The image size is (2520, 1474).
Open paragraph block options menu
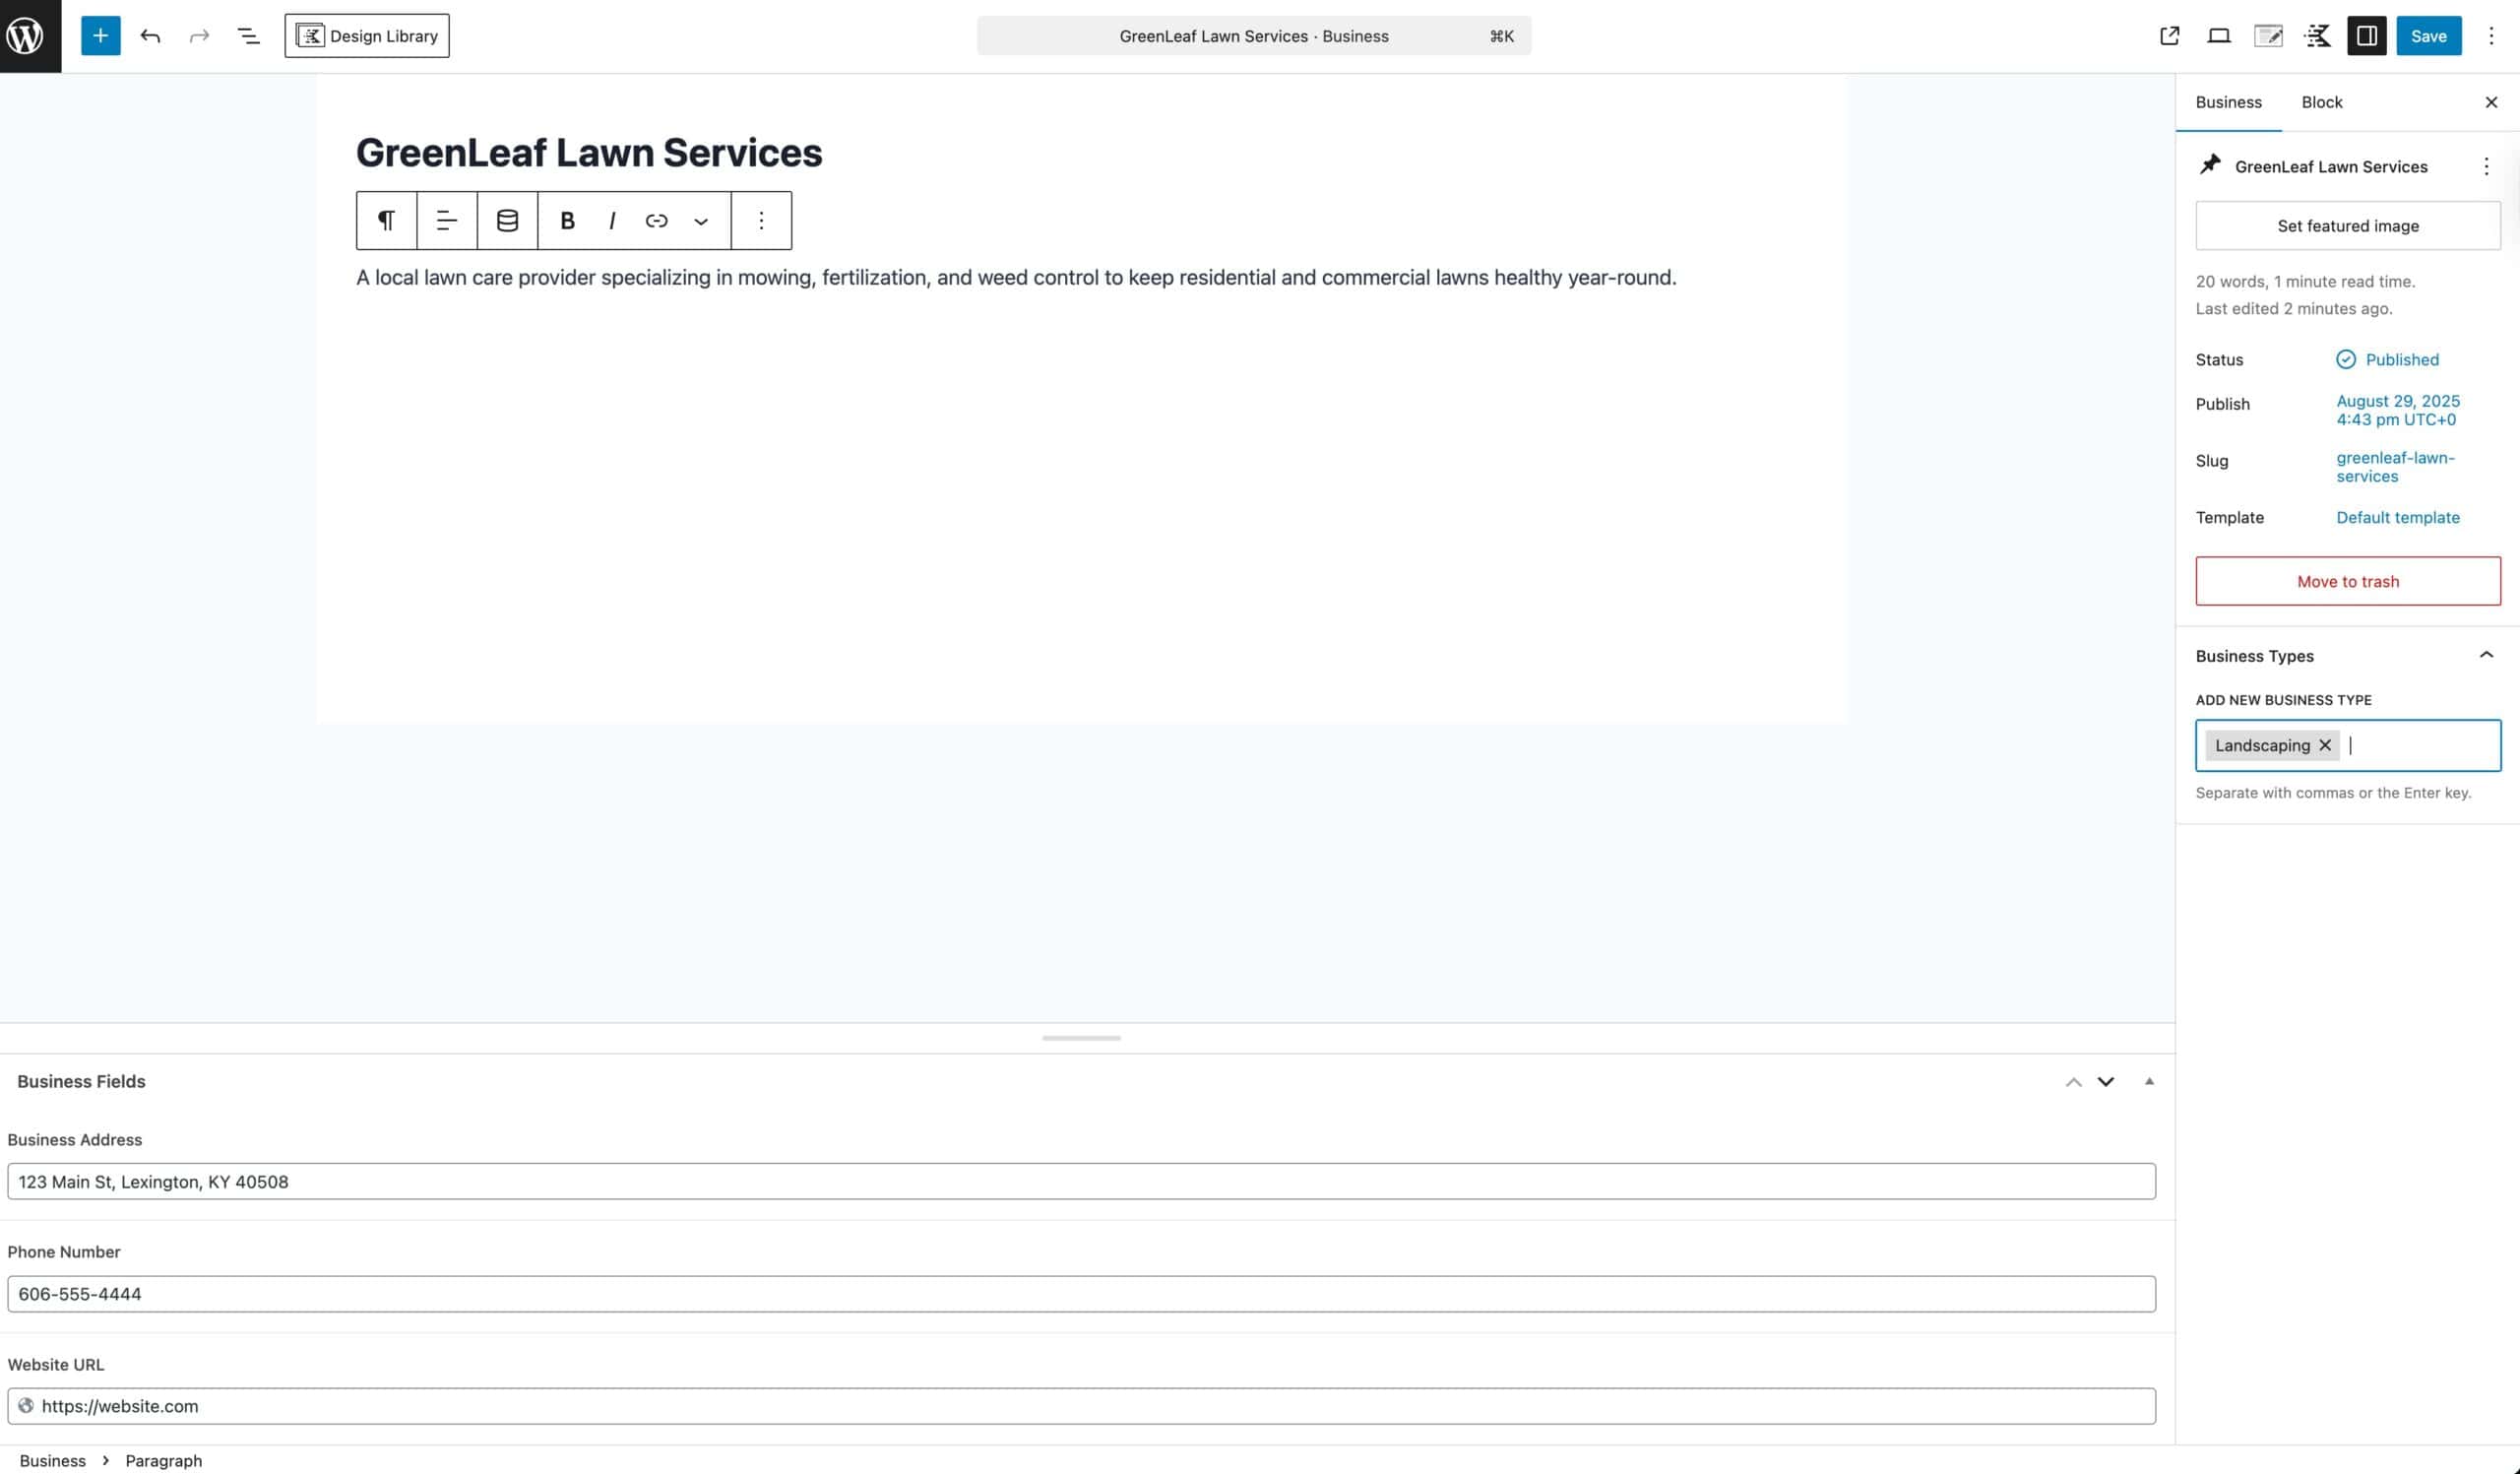761,220
